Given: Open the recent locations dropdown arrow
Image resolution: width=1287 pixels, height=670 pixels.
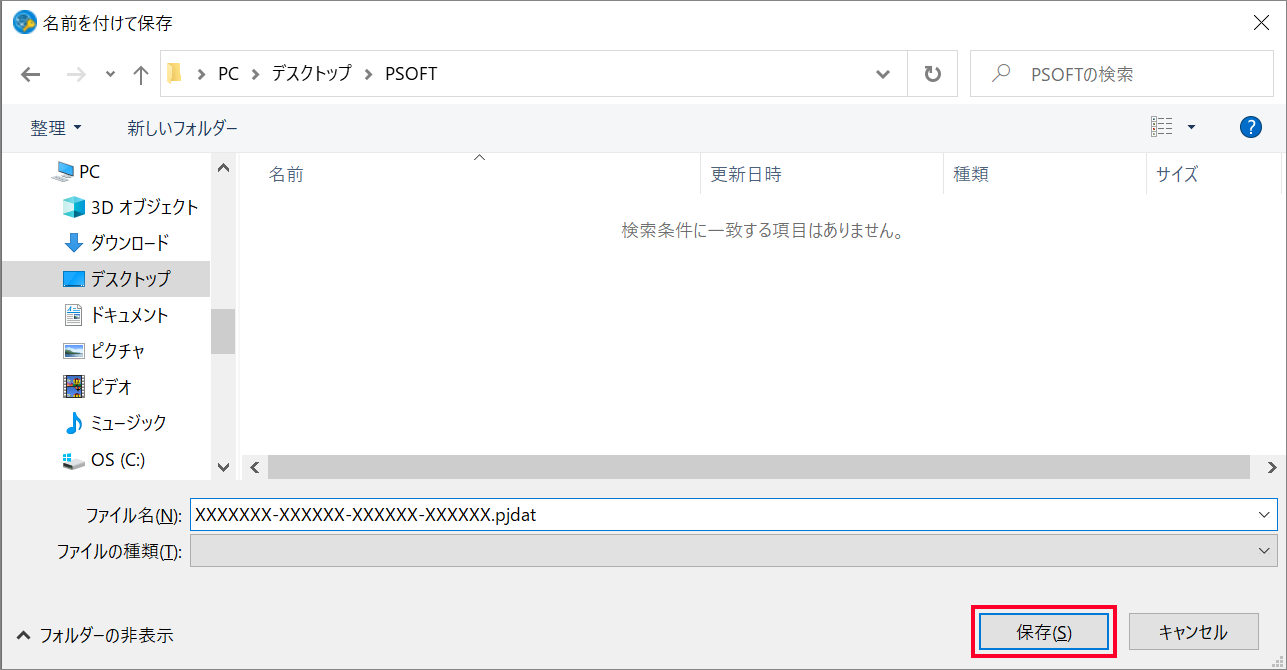Looking at the screenshot, I should (111, 75).
